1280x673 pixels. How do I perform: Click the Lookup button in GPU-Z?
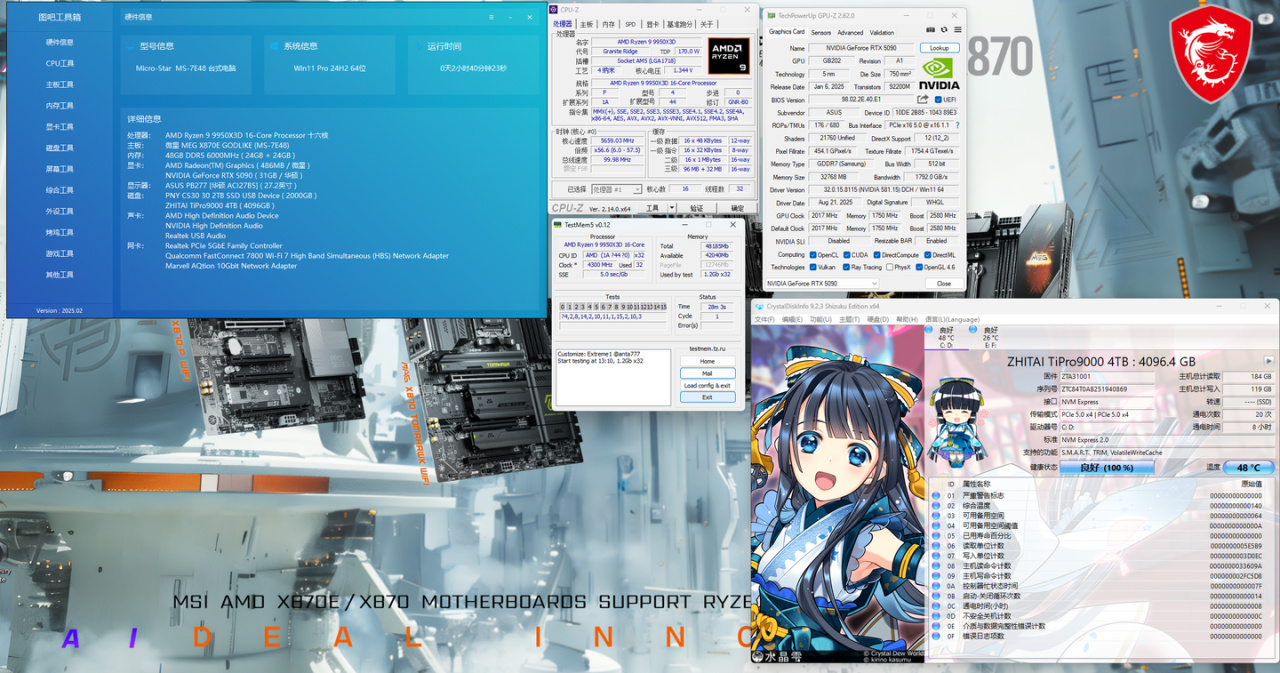939,48
